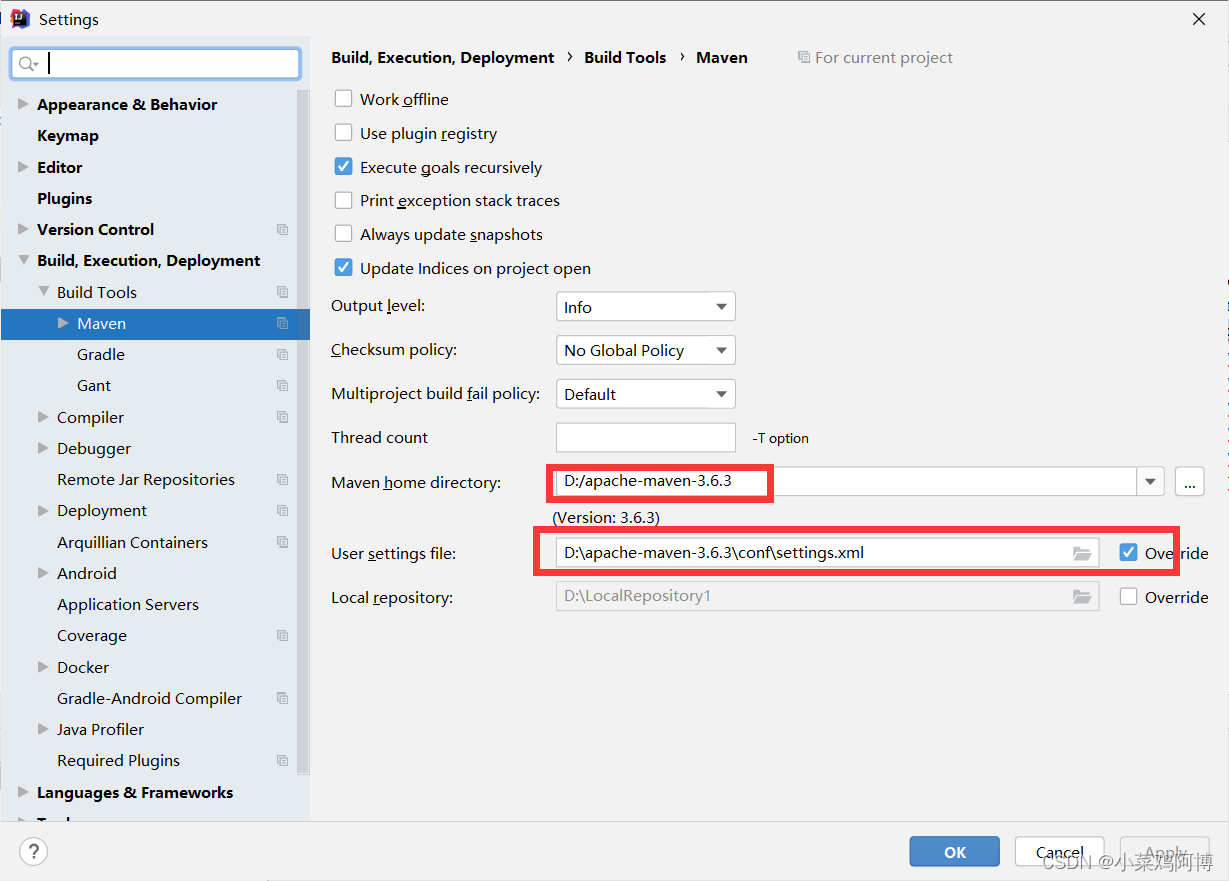
Task: Click project-level icon beside Arquillian Containers
Action: click(283, 542)
